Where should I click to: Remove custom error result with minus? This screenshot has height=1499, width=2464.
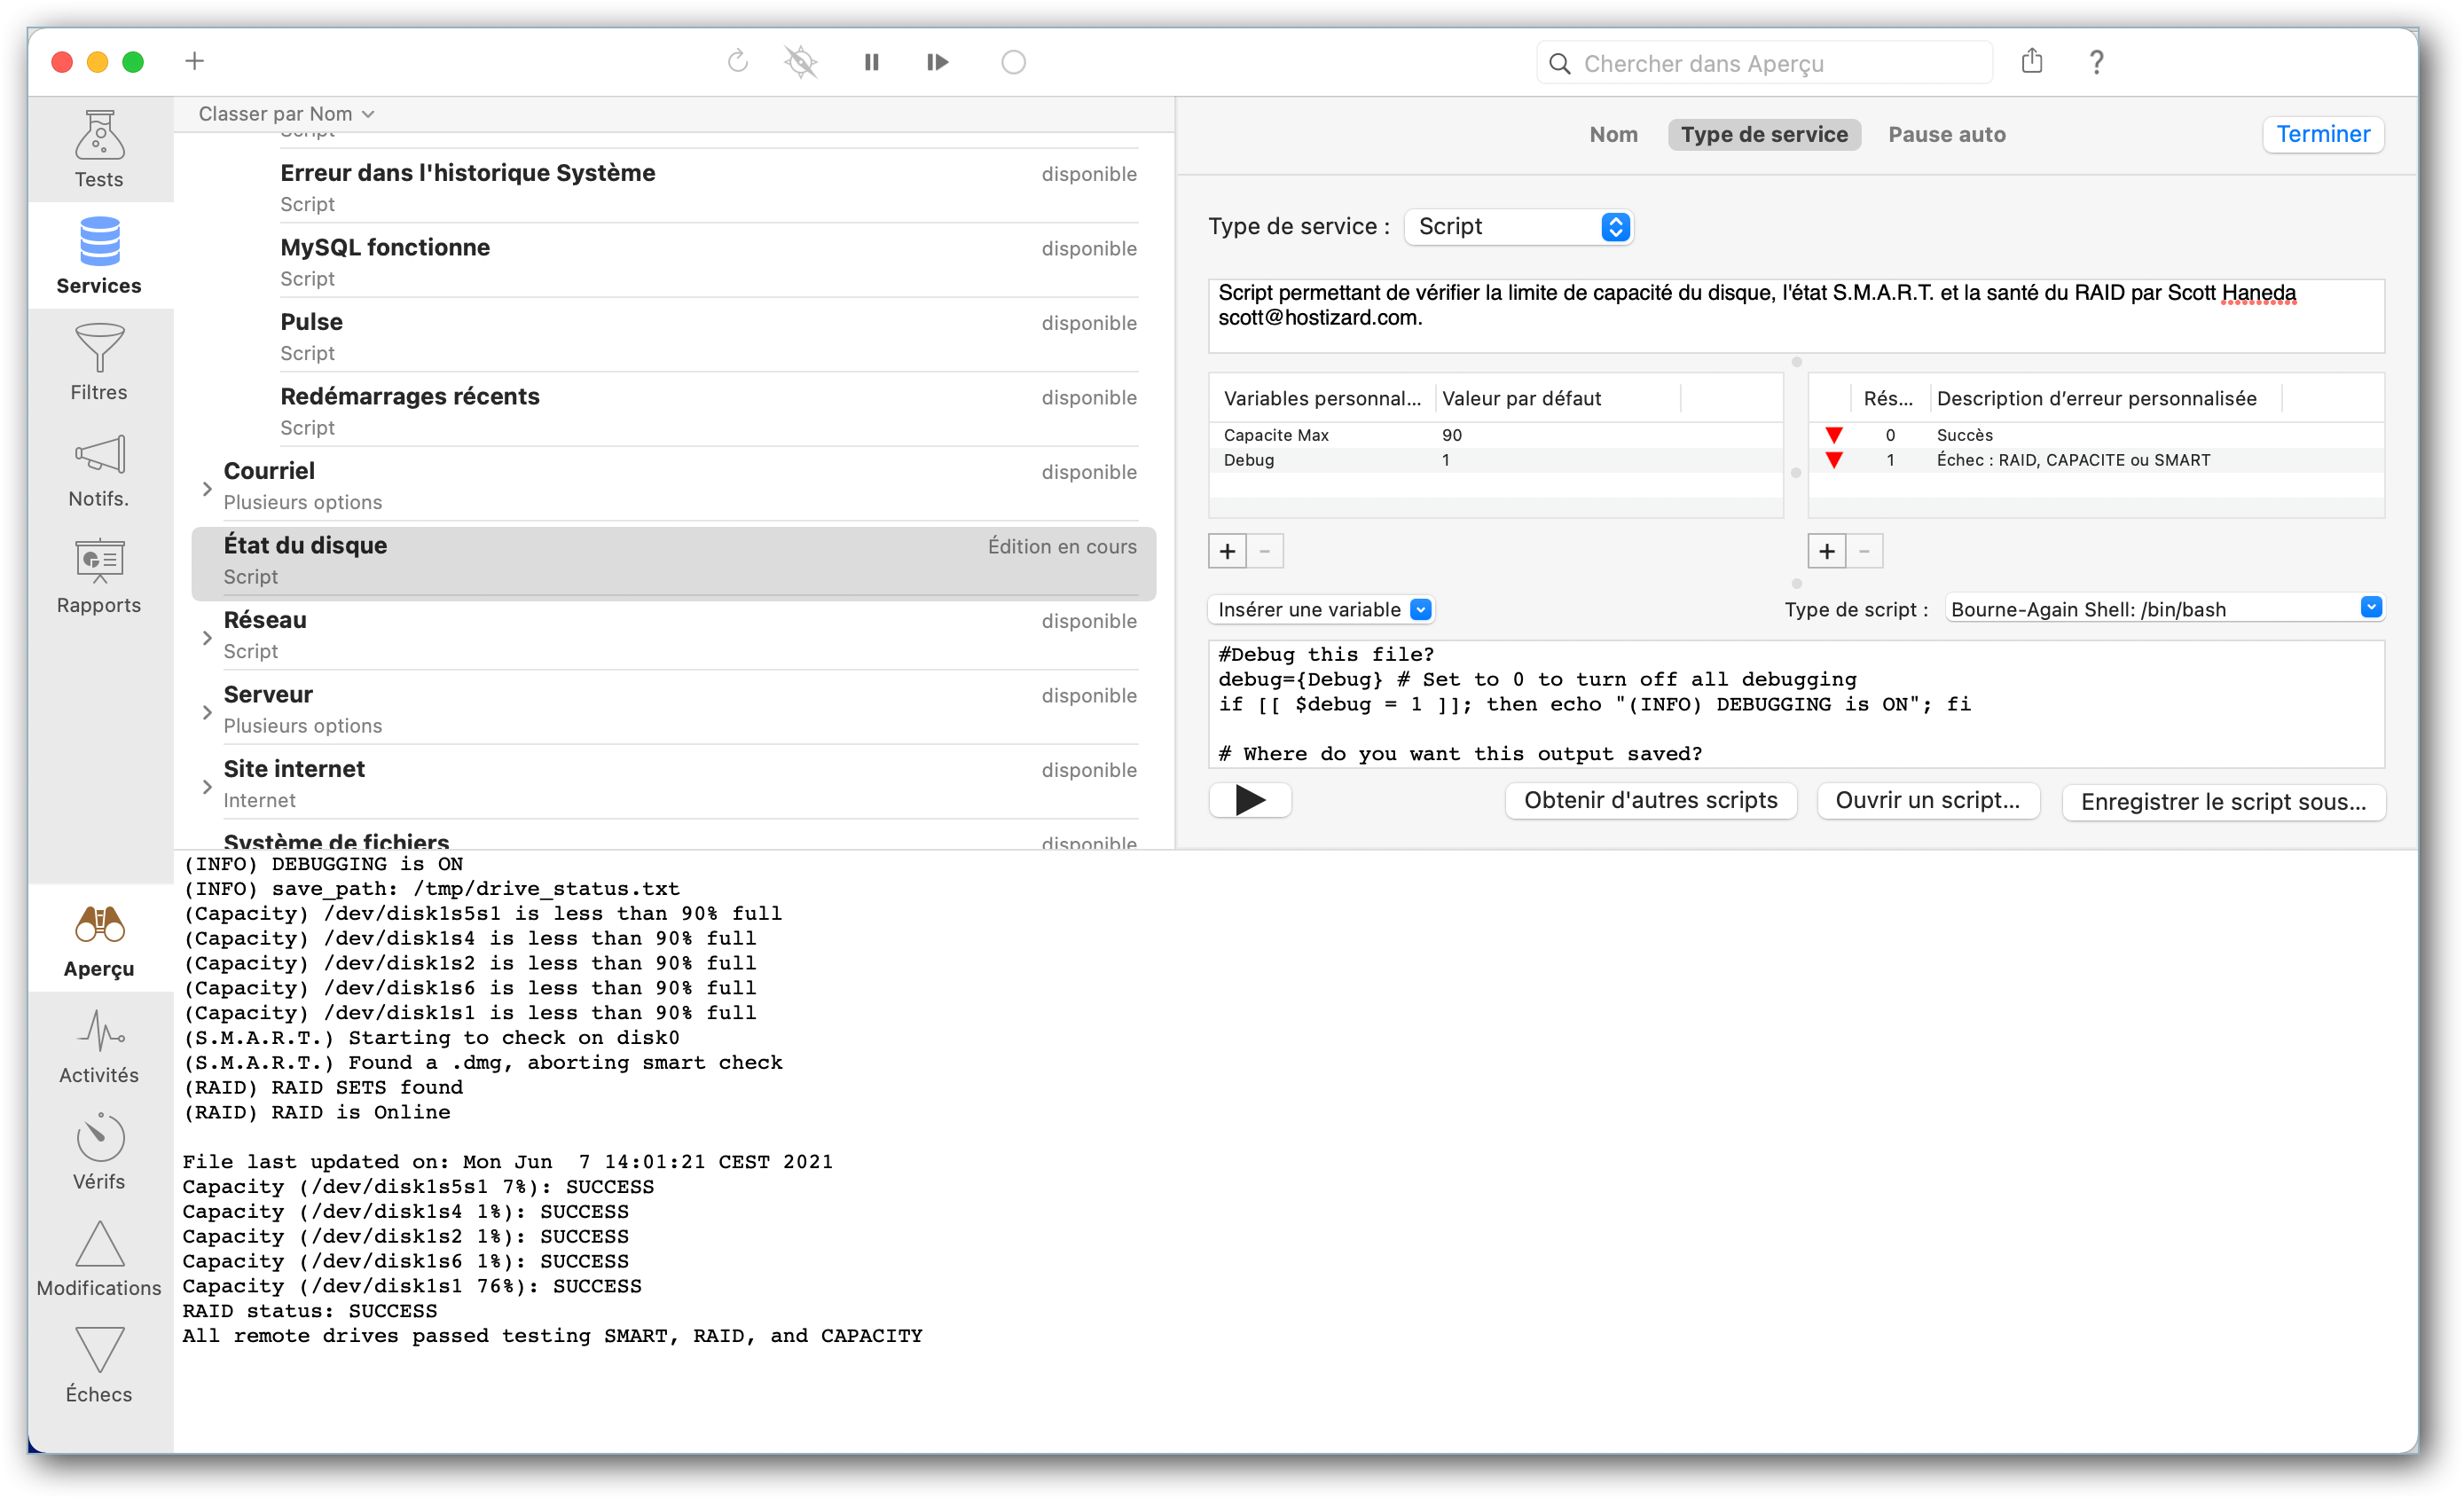[x=1864, y=551]
